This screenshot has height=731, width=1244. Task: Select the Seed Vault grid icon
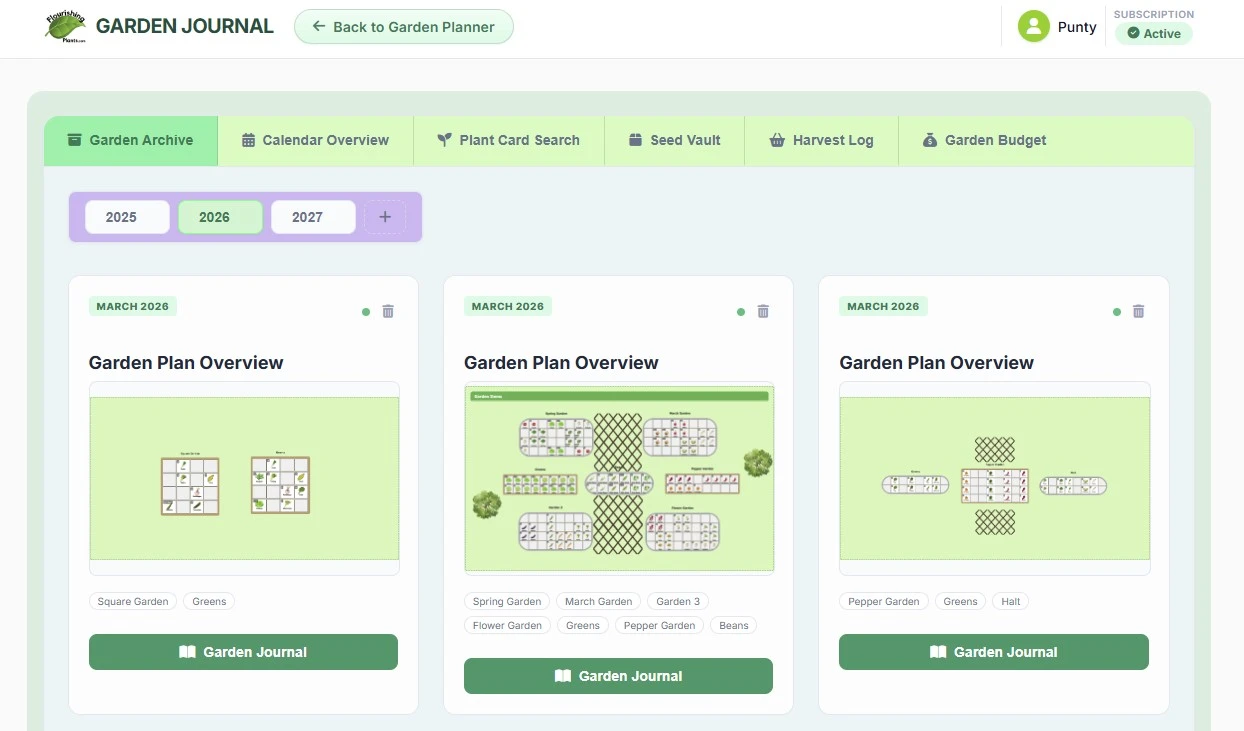coord(634,140)
